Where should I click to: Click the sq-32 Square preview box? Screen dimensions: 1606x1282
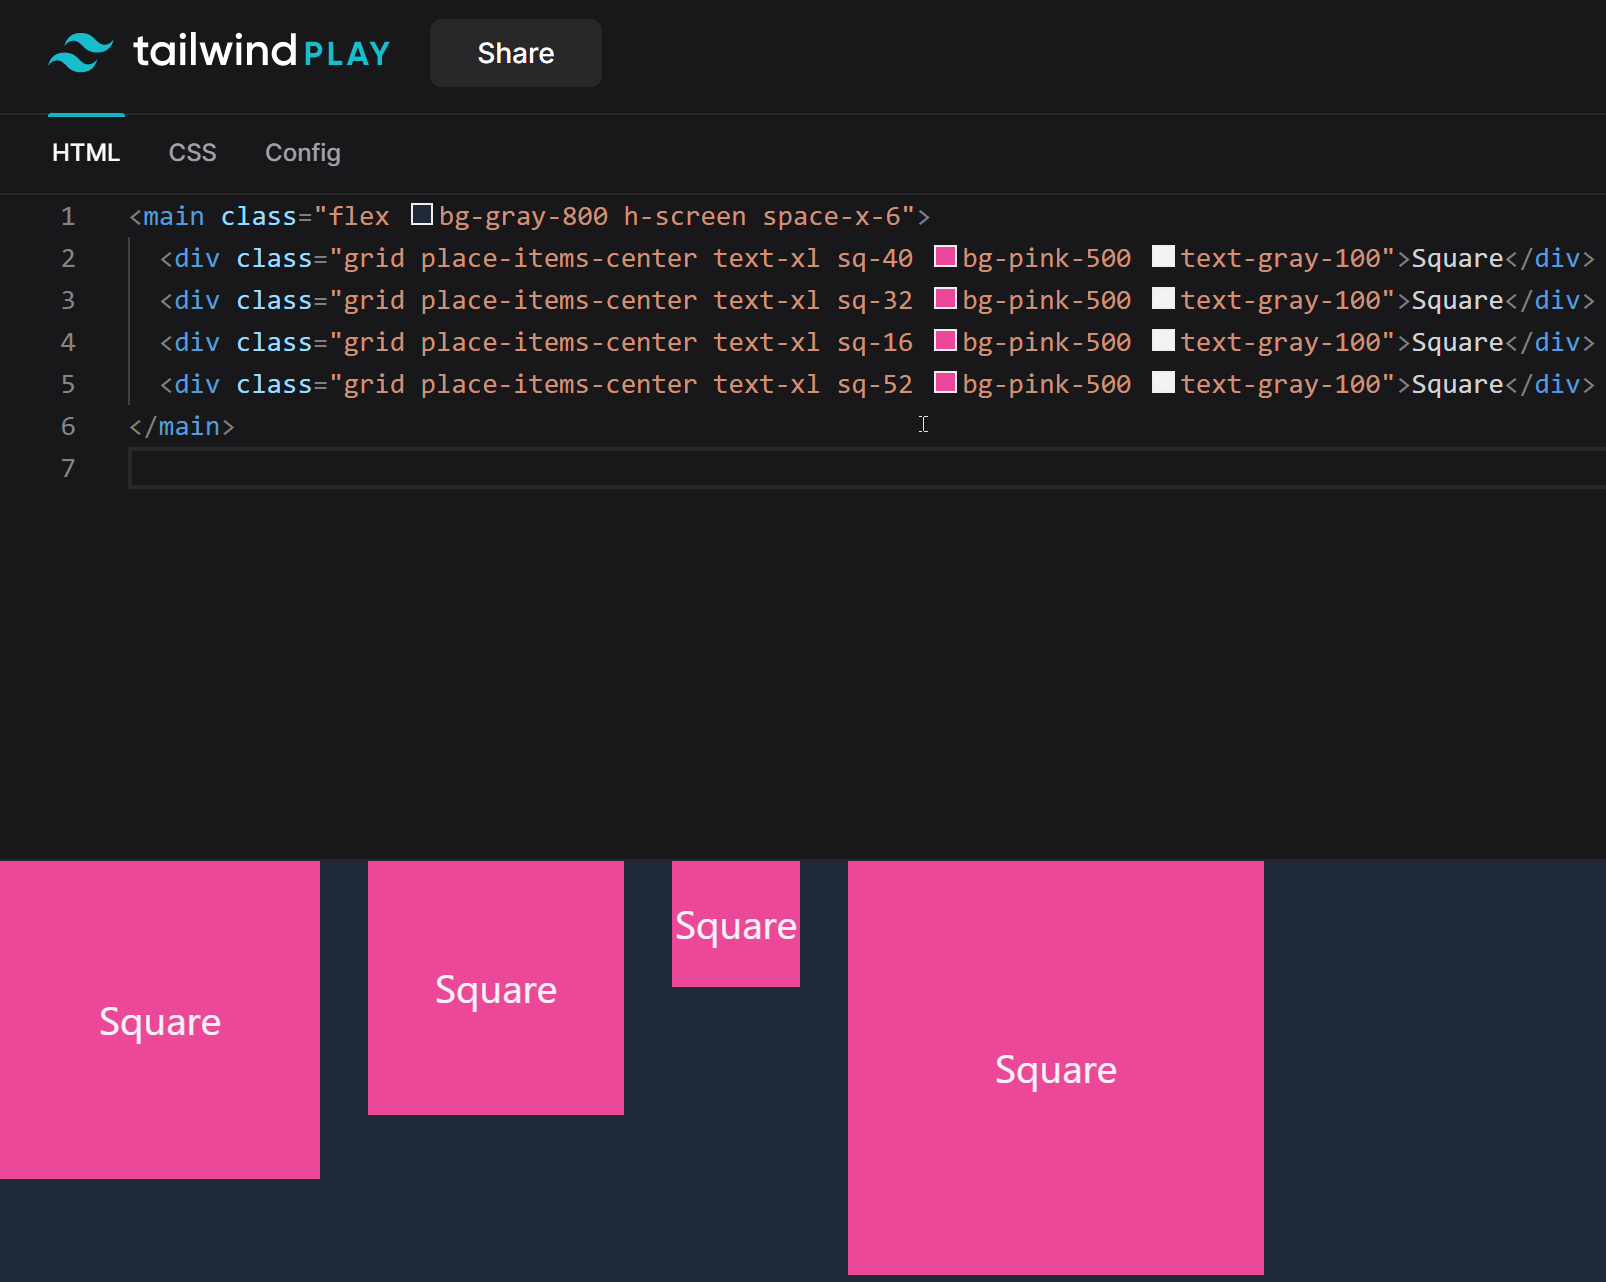tap(495, 988)
